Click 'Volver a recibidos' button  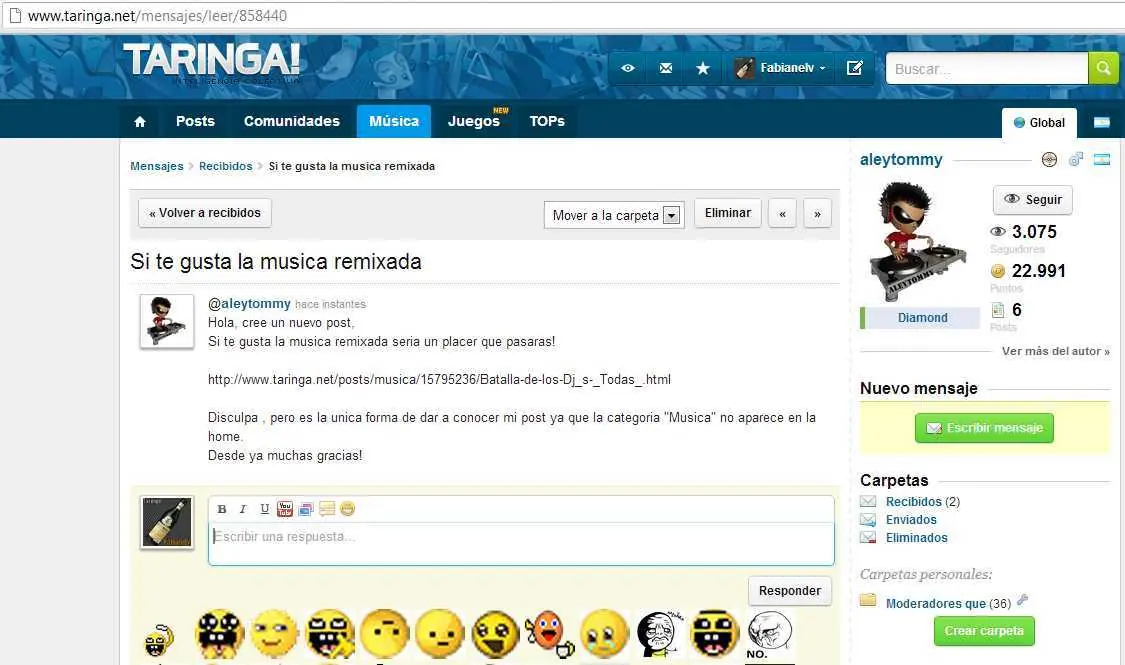click(204, 213)
